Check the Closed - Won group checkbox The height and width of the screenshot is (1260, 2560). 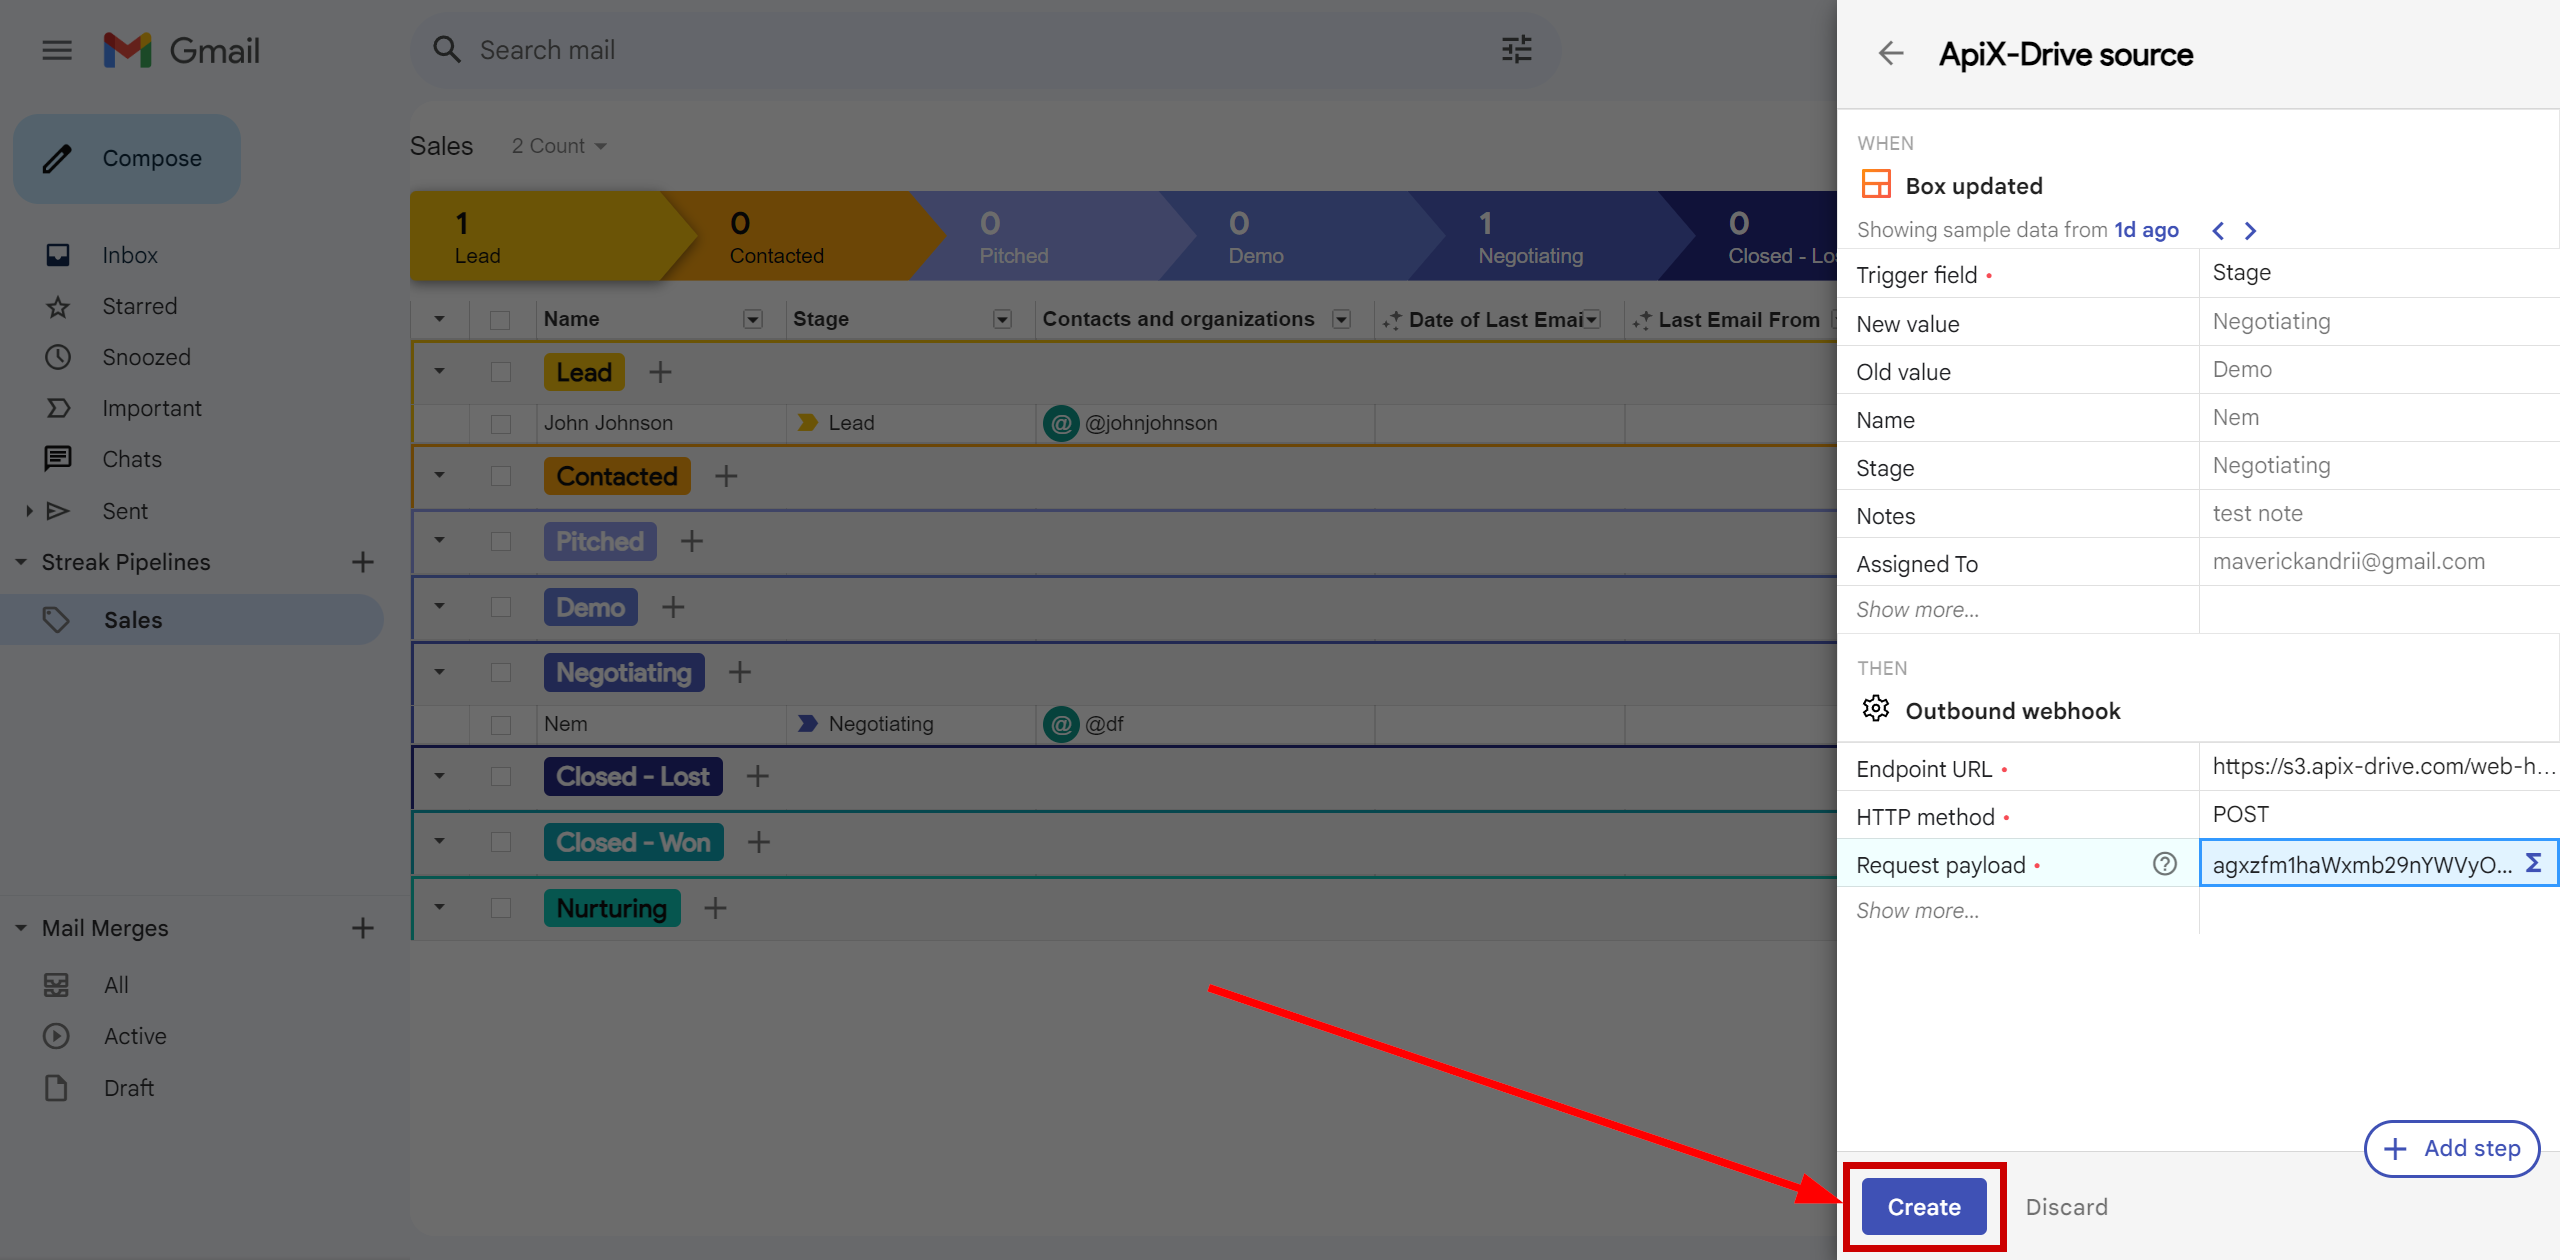(x=500, y=842)
